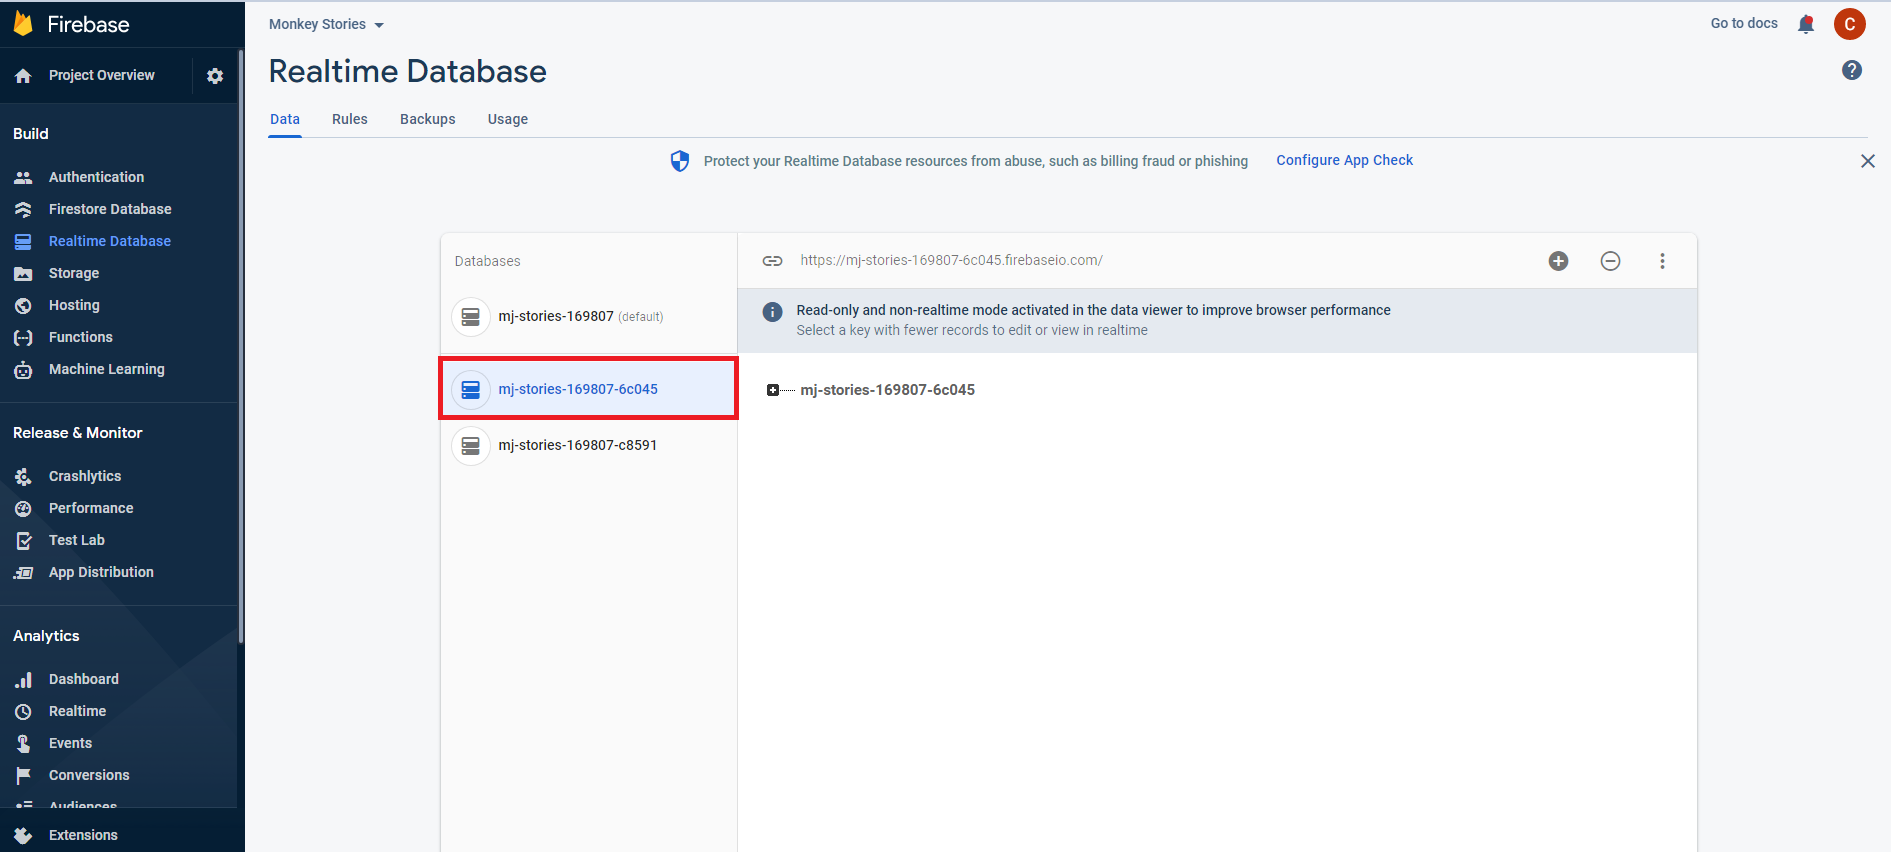Click the Firebase logo icon
The height and width of the screenshot is (852, 1891).
[23, 24]
